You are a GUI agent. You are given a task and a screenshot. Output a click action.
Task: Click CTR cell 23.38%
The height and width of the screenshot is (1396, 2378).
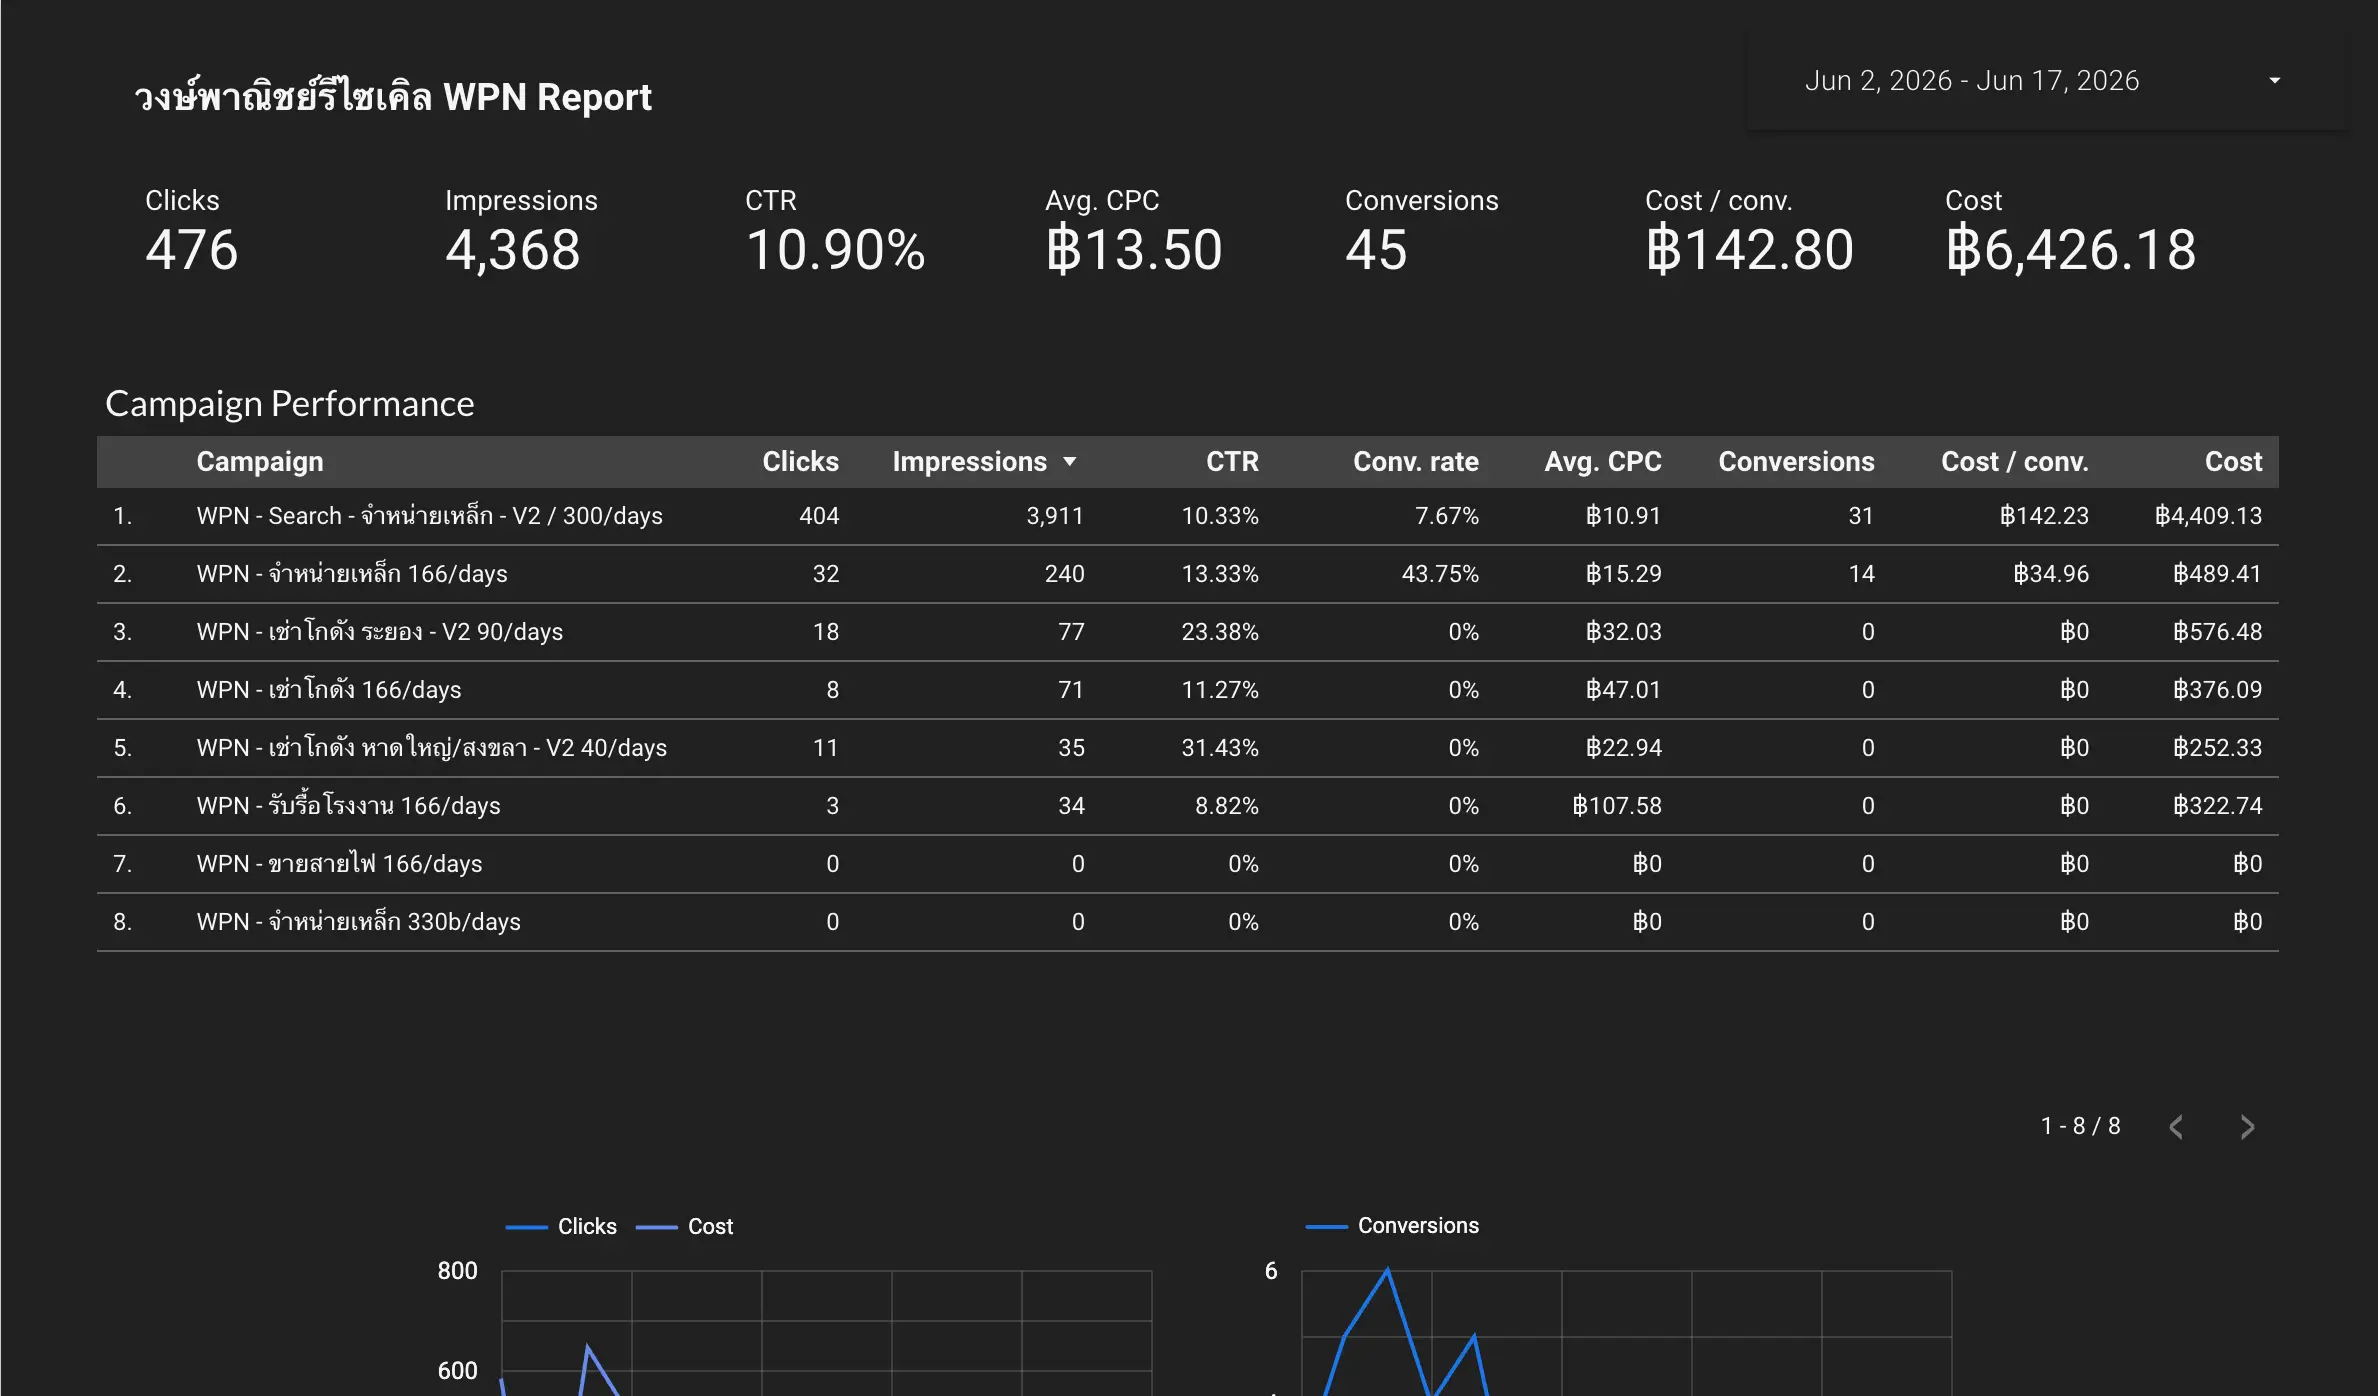point(1220,632)
